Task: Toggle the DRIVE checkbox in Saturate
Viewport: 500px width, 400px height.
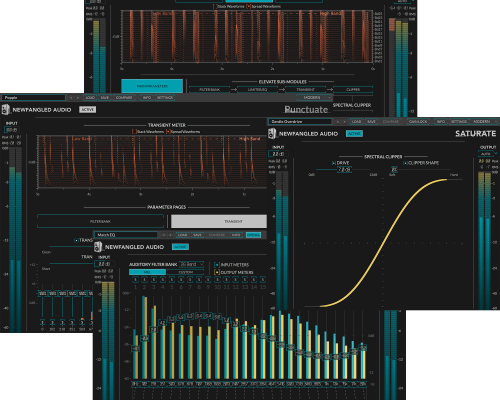Action: click(334, 163)
